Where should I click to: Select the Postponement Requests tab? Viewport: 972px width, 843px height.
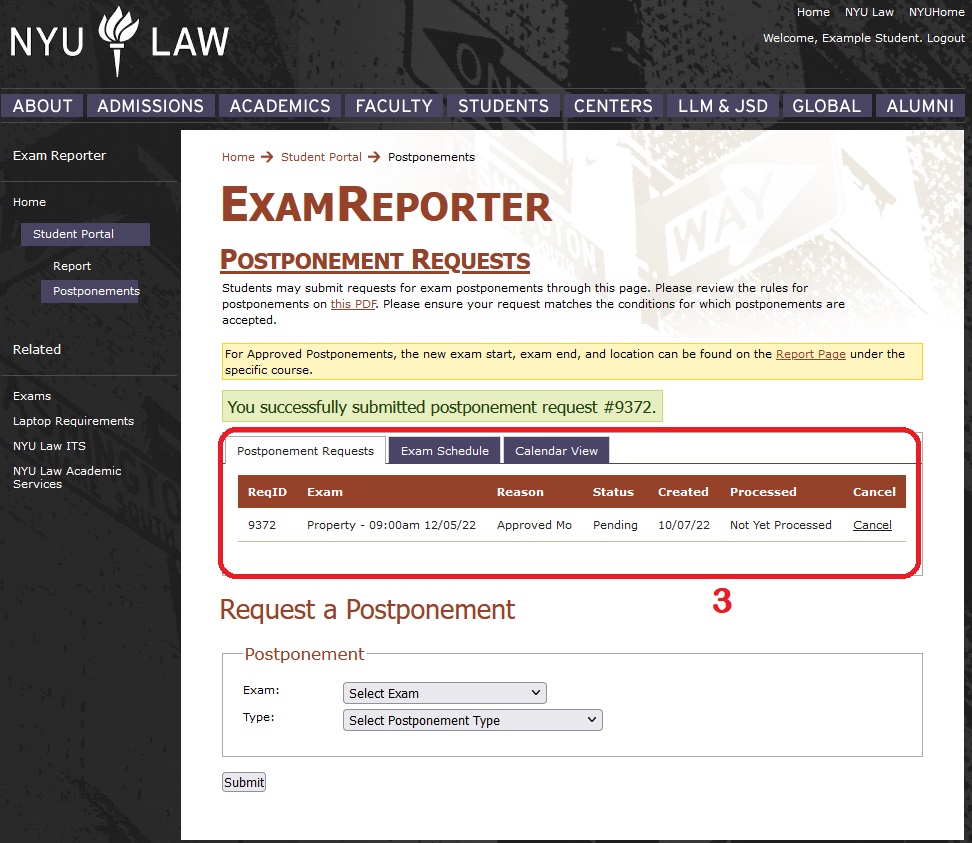[x=305, y=451]
